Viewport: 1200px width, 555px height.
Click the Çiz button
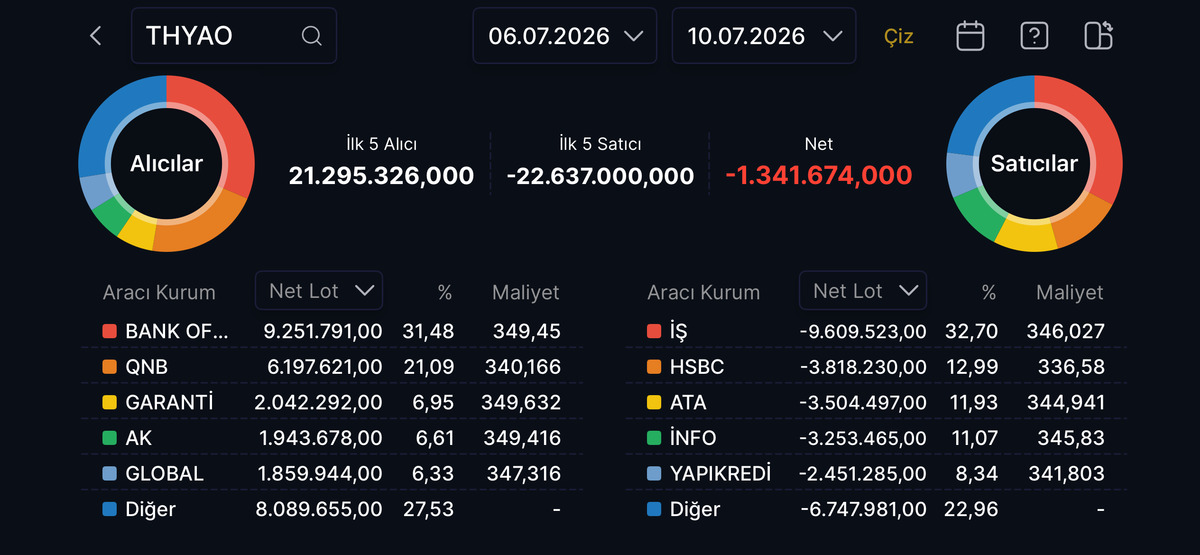click(x=899, y=36)
